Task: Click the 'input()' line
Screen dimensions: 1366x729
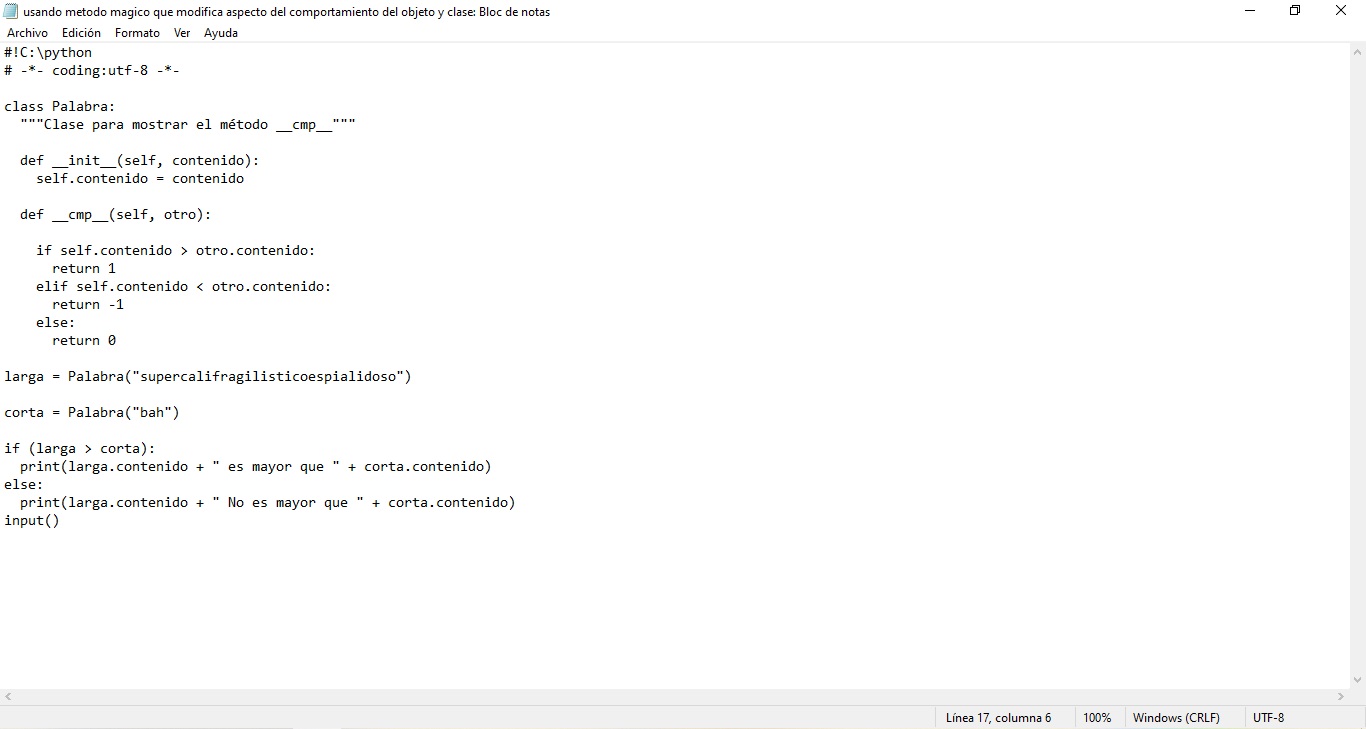Action: click(x=32, y=520)
